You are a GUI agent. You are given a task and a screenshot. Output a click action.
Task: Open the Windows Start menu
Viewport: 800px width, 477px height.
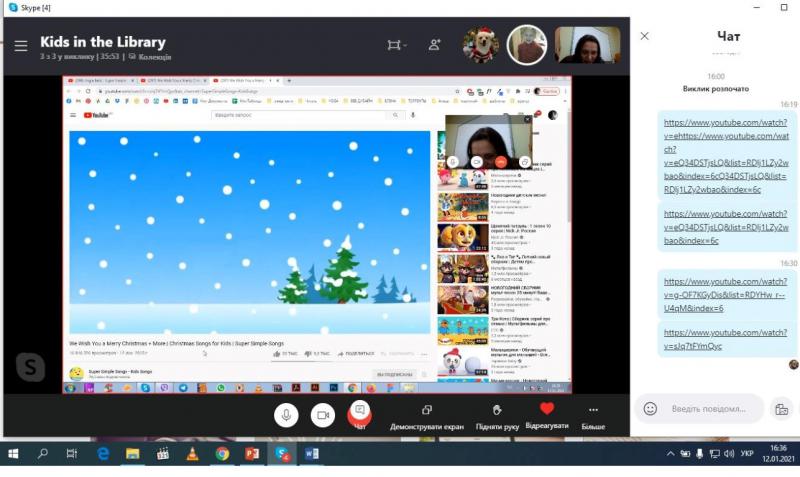13,454
